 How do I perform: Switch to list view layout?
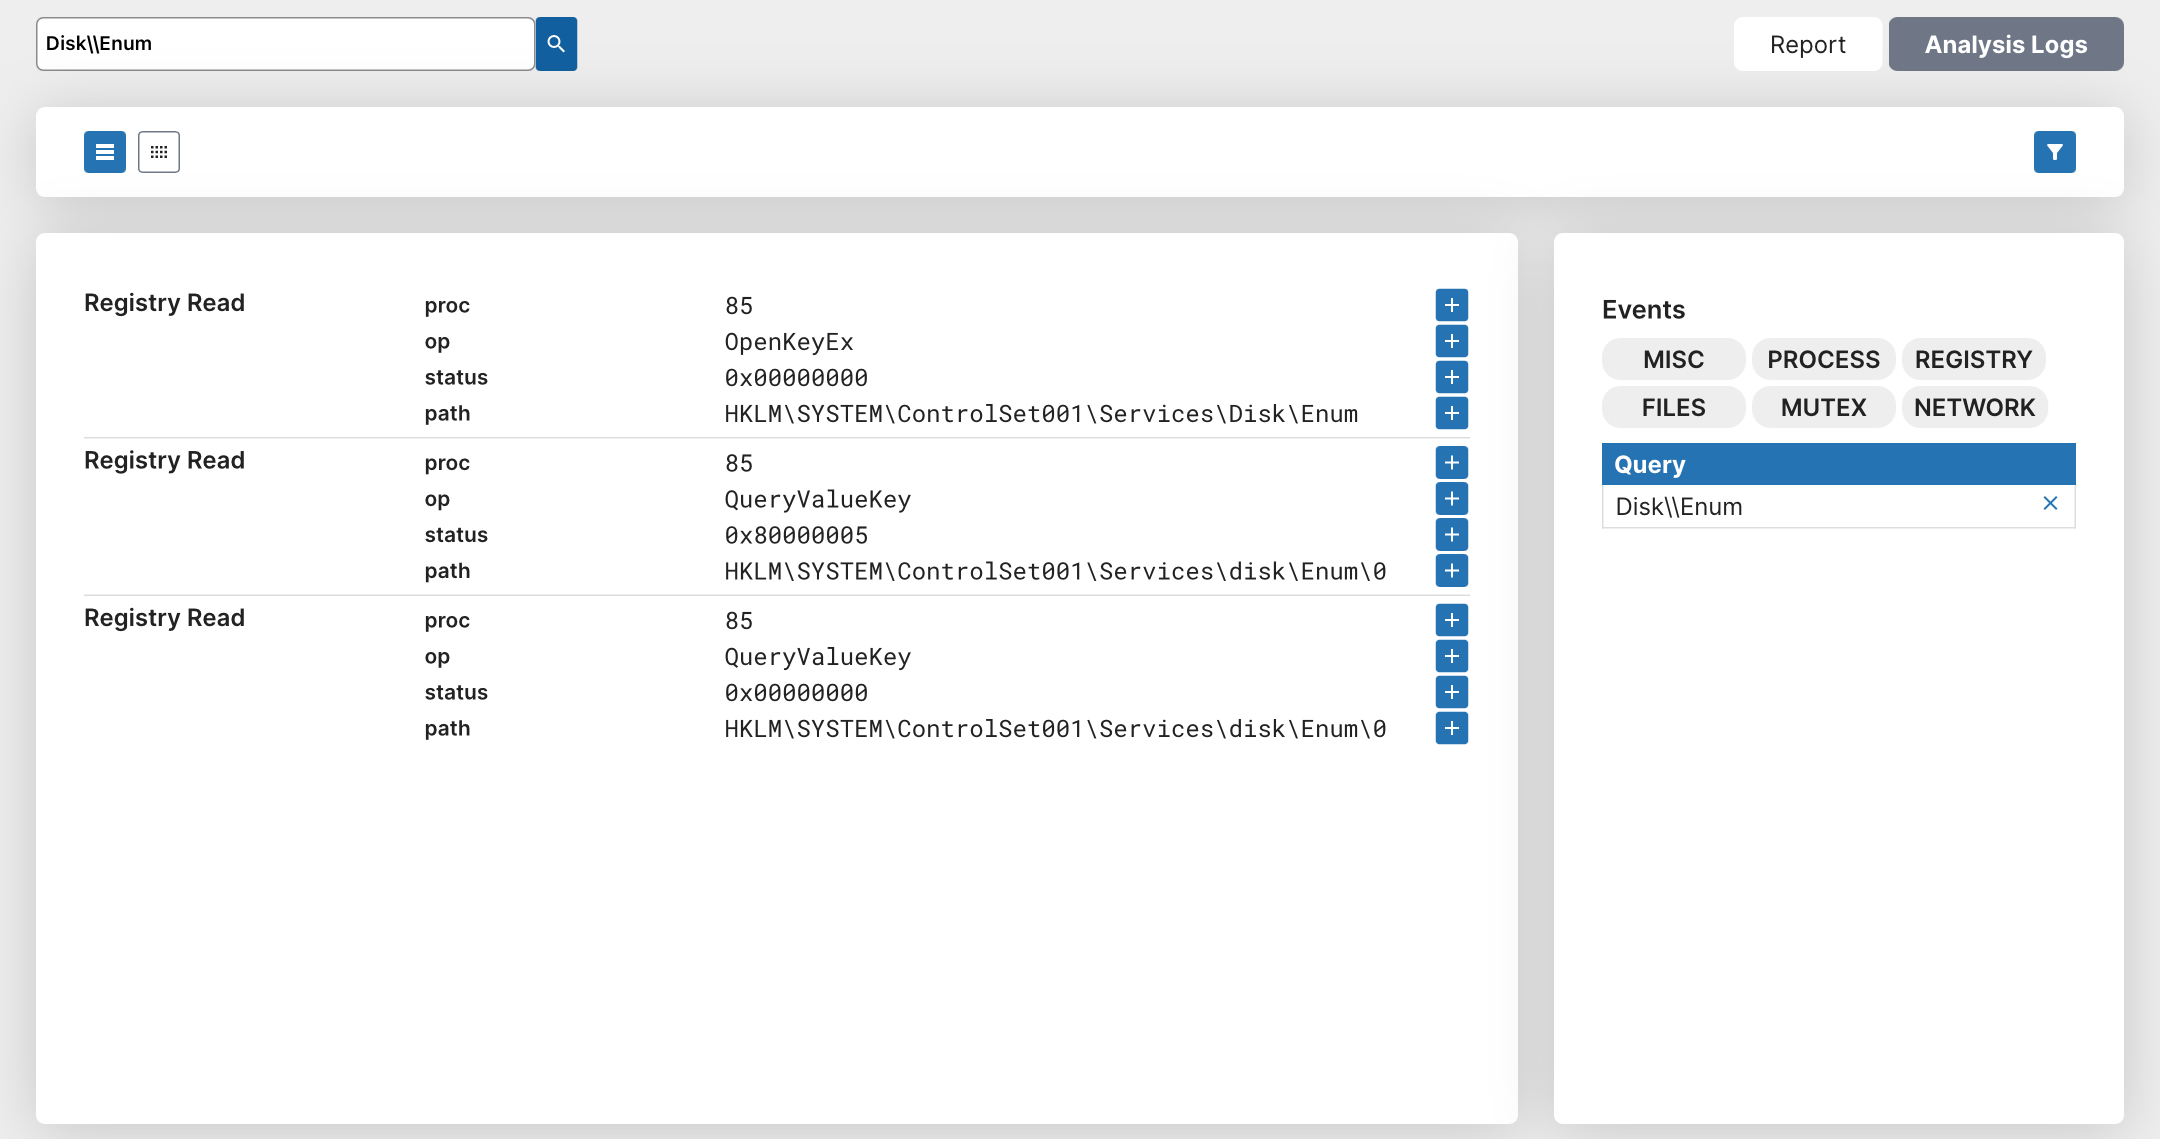tap(105, 152)
